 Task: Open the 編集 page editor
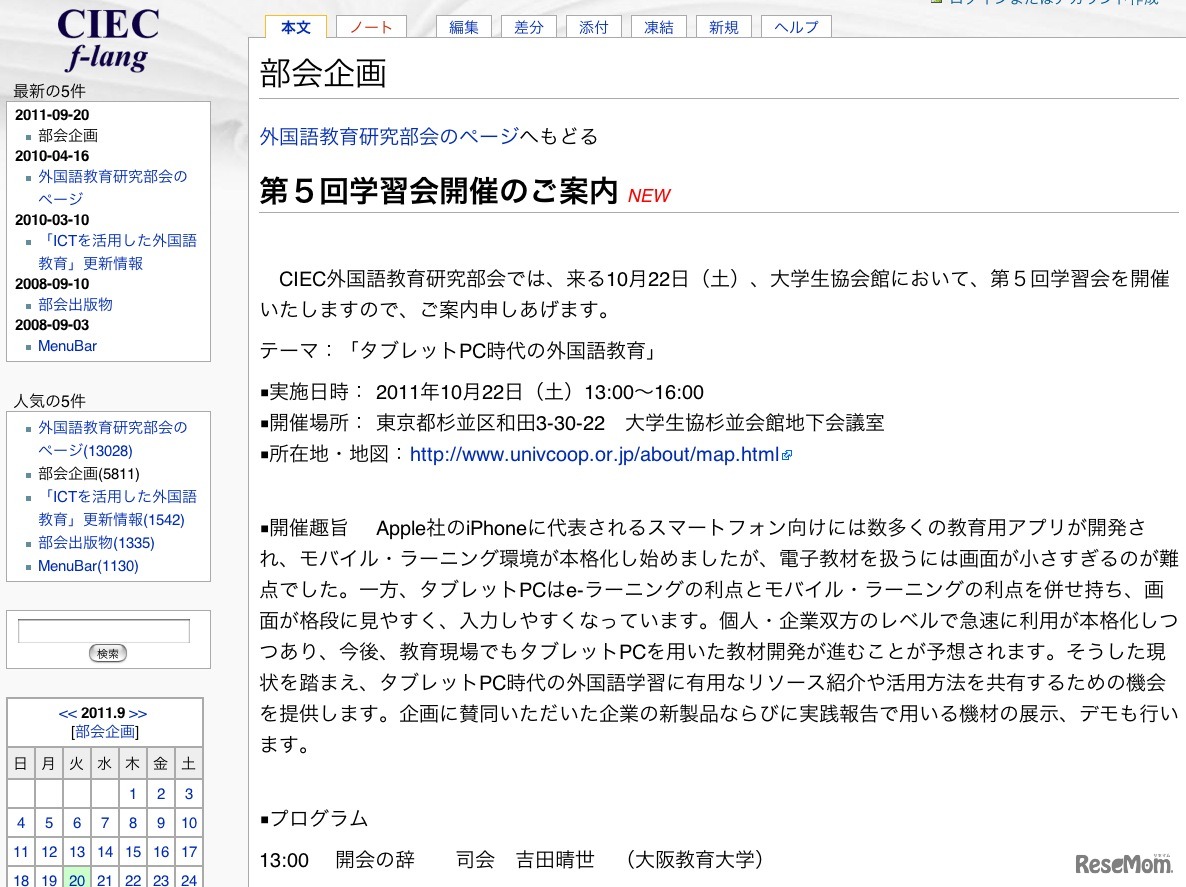(x=463, y=28)
